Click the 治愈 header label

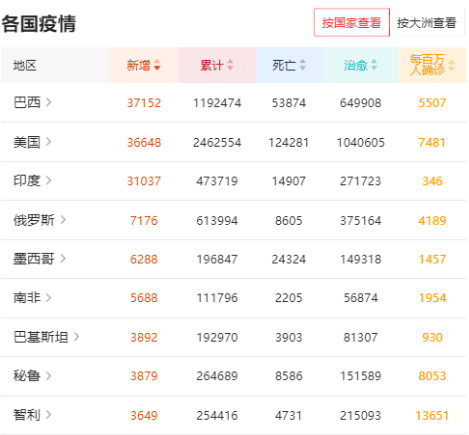356,65
